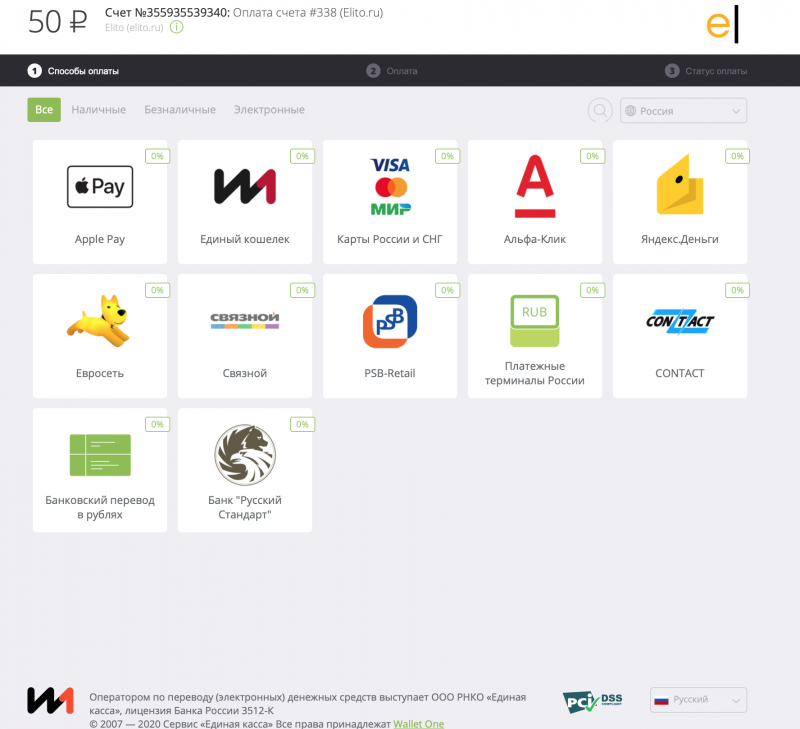This screenshot has height=729, width=800.
Task: Open the Русский language dropdown
Action: (x=698, y=700)
